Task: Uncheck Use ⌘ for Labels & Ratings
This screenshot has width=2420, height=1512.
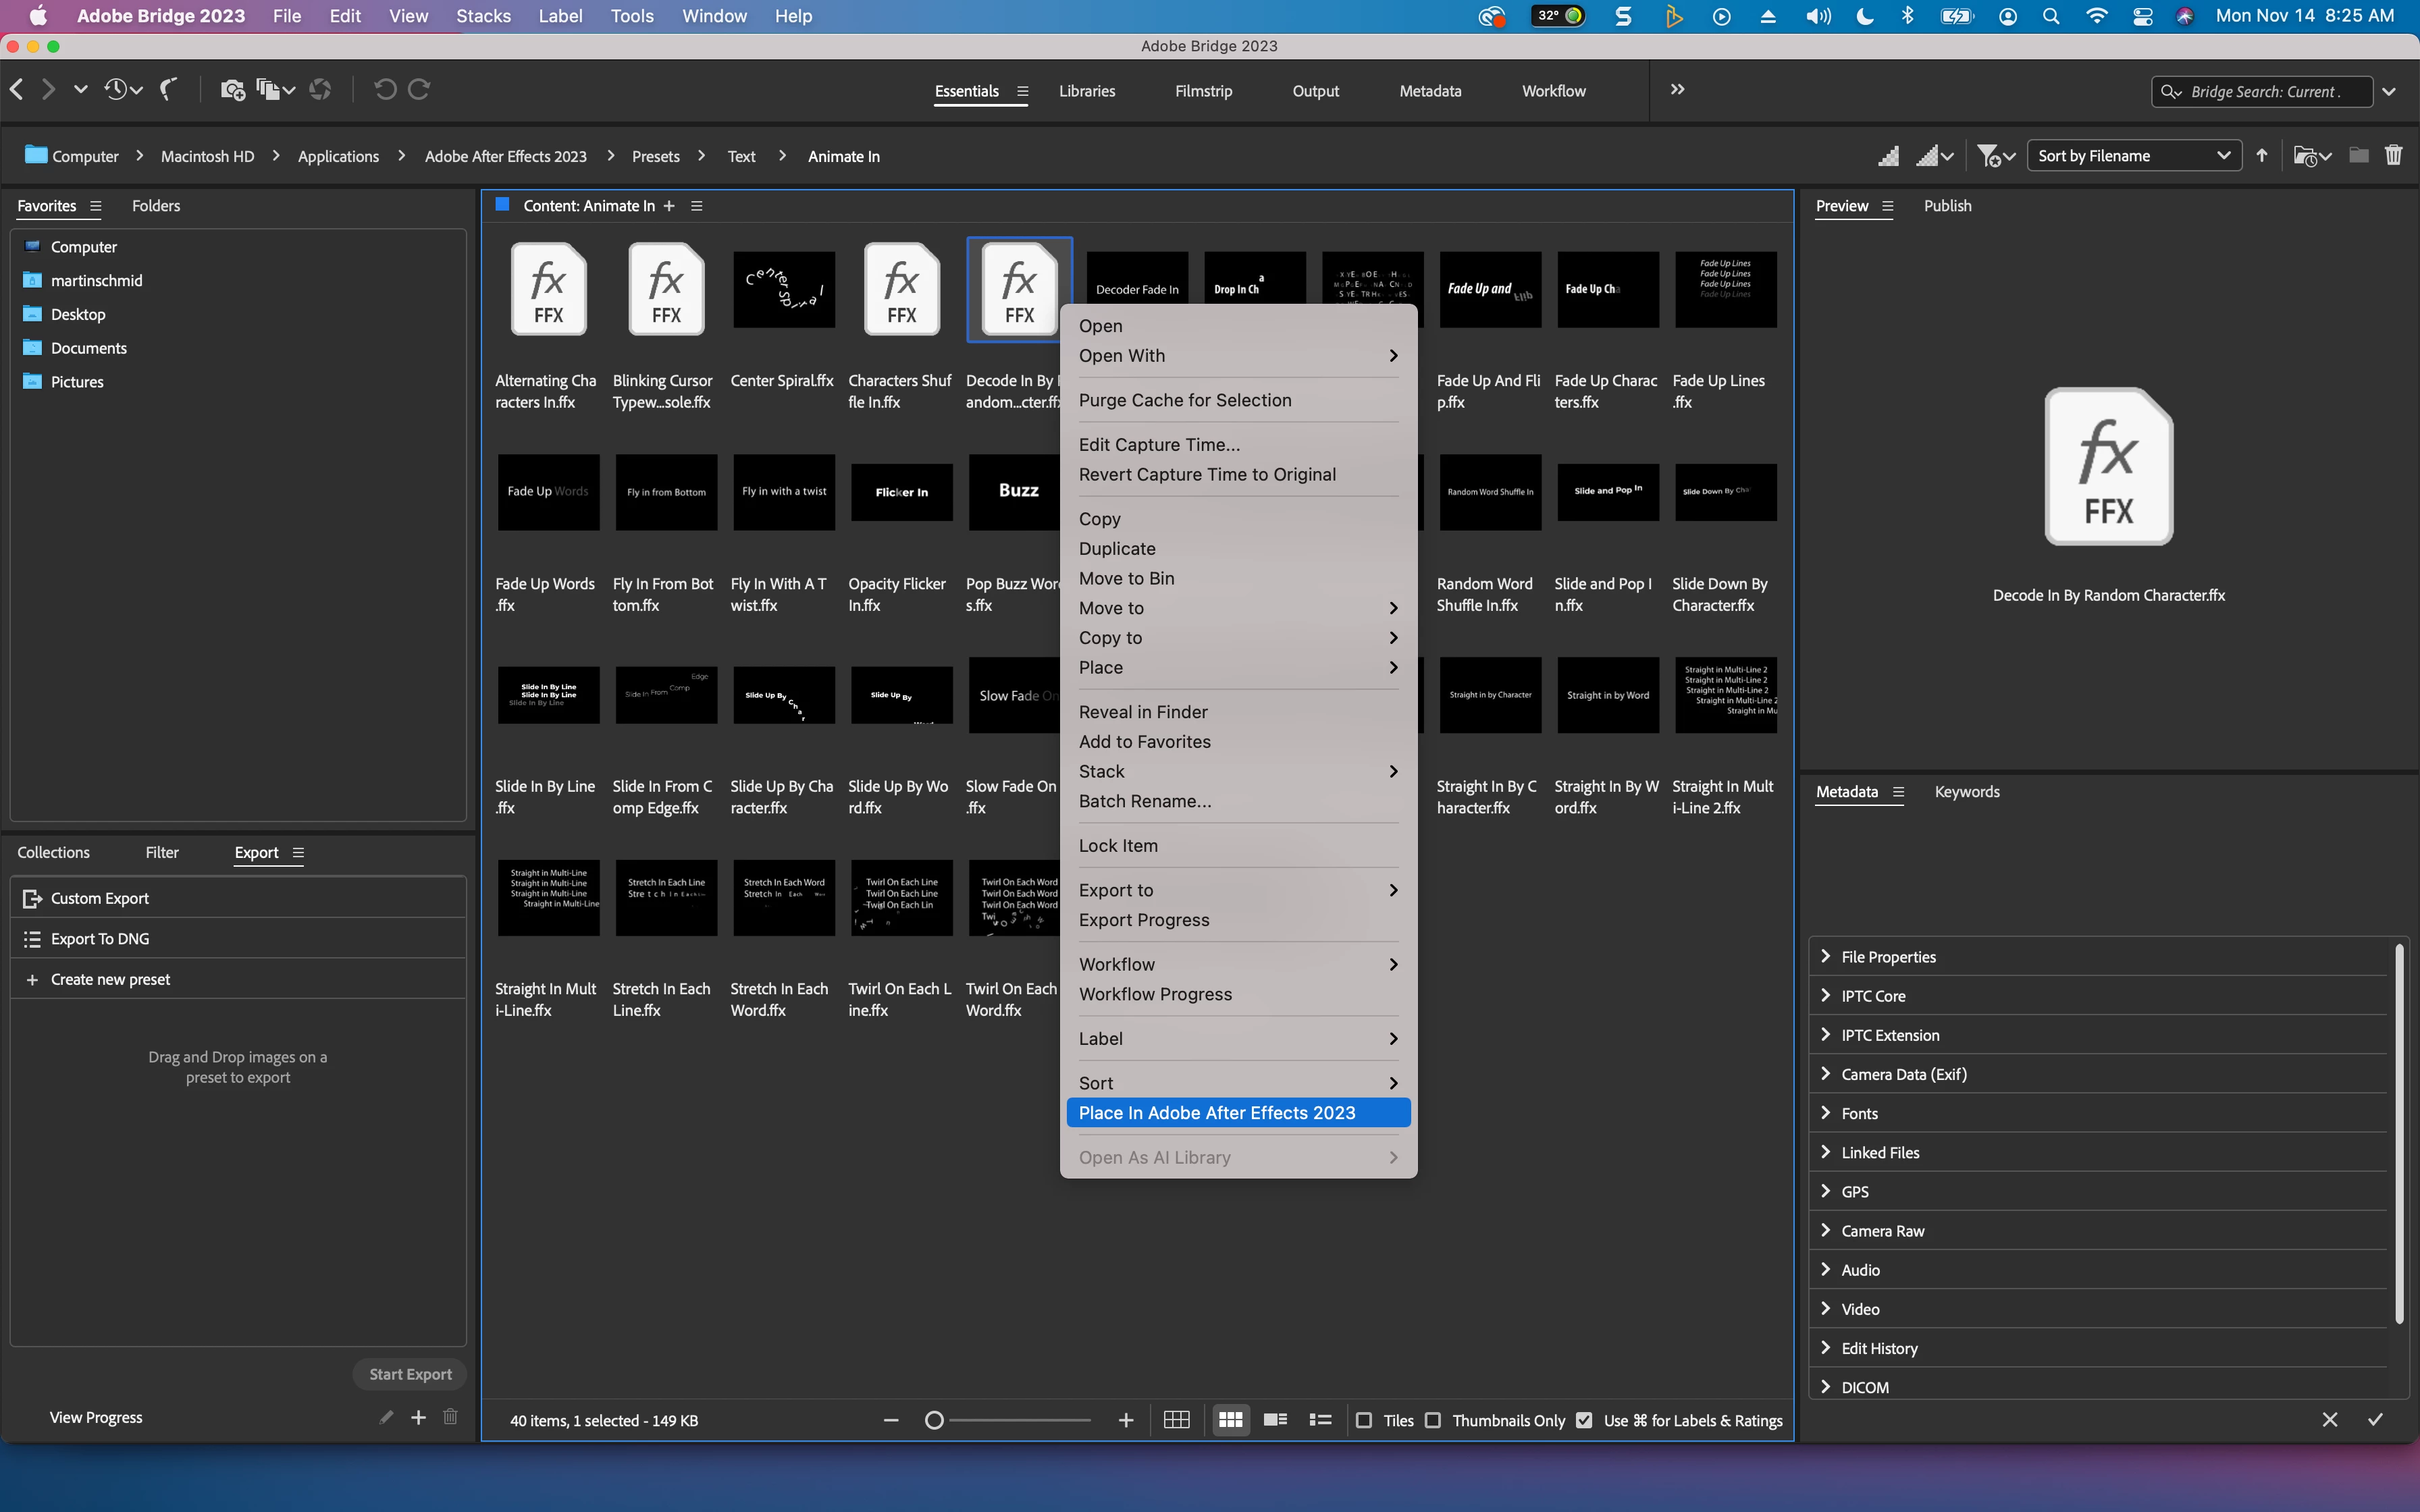Action: point(1584,1420)
